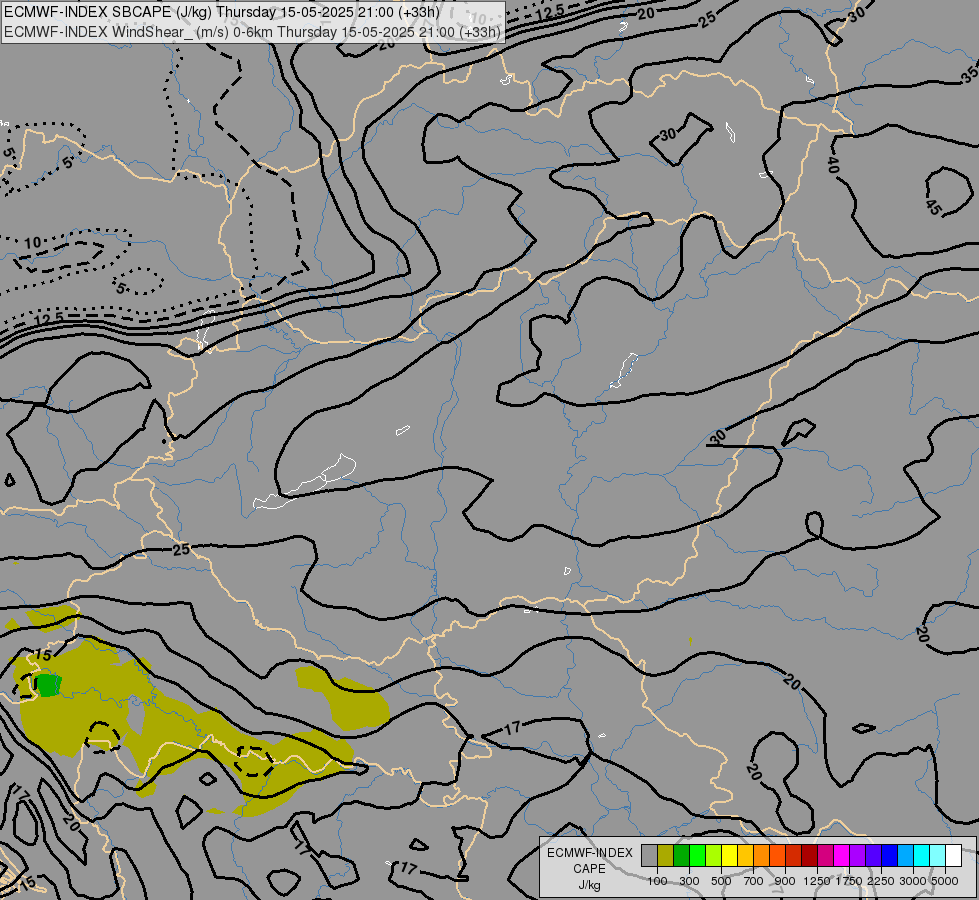
Task: Click the legend label 900
Action: coord(785,881)
